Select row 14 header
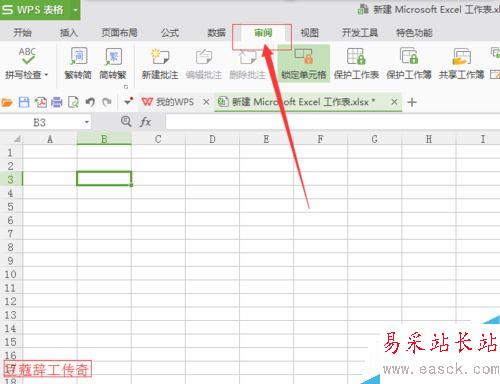 [x=11, y=329]
